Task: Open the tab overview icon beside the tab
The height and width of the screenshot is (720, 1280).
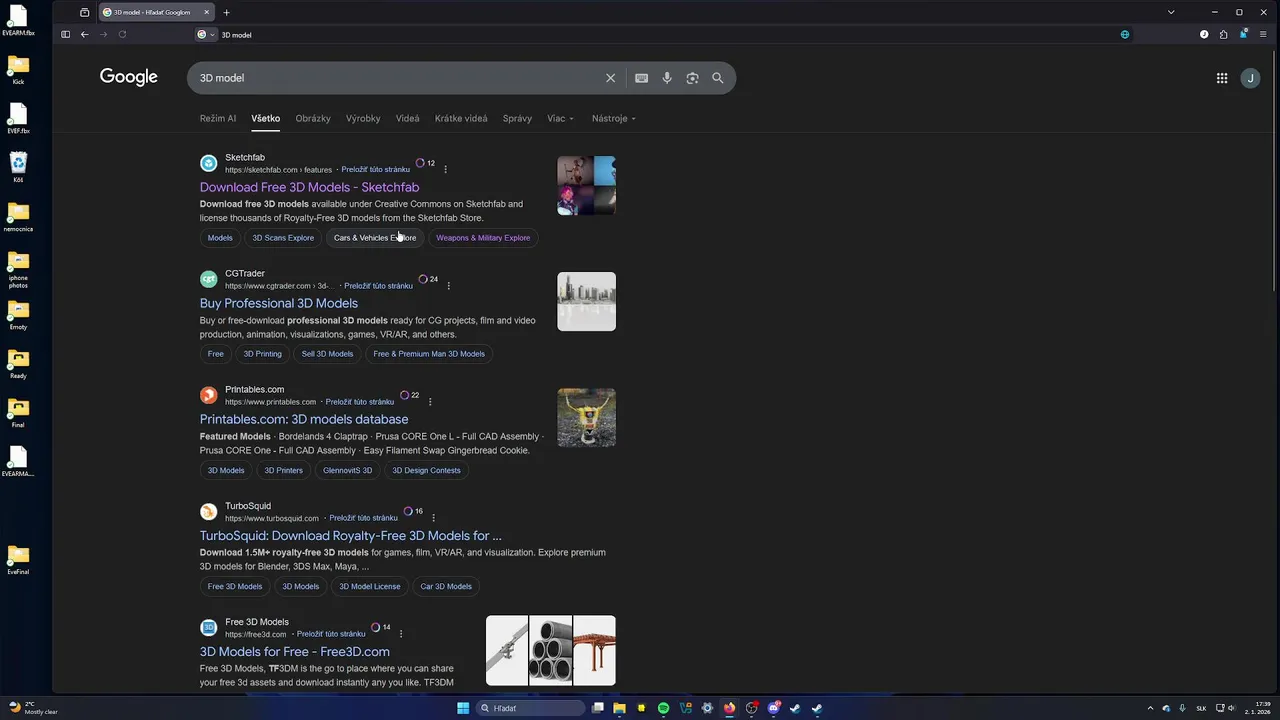Action: coord(84,12)
